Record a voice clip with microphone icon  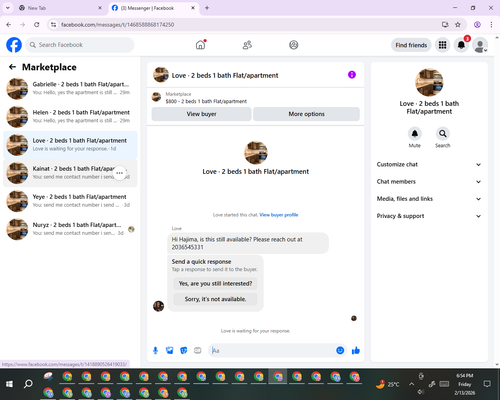(155, 350)
